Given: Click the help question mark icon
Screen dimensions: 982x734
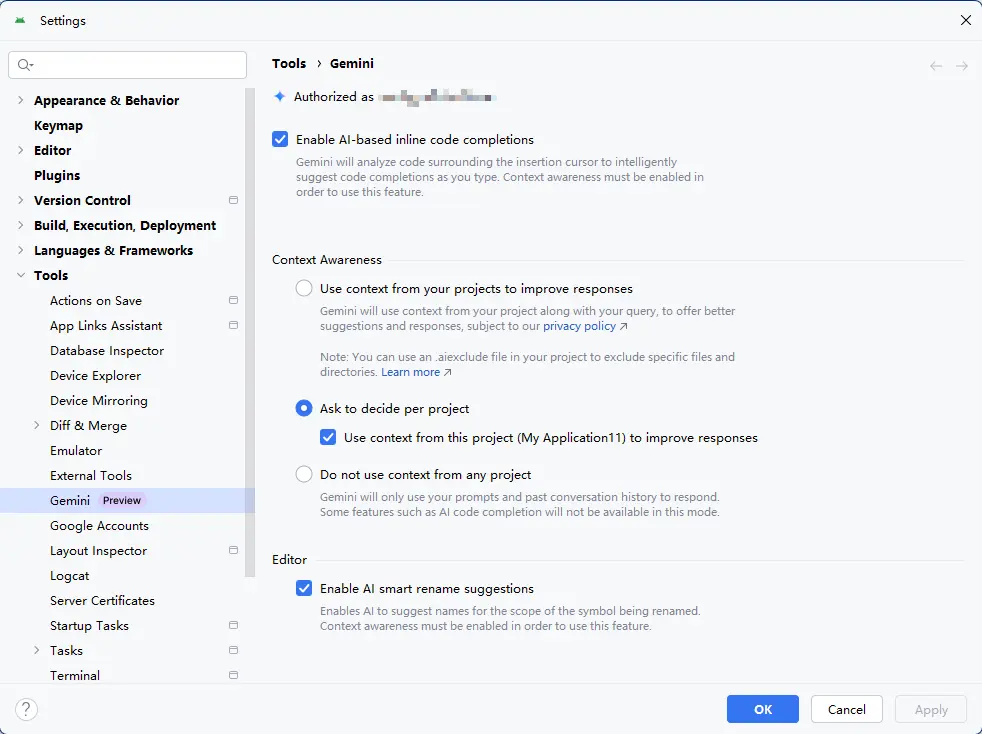Looking at the screenshot, I should click(x=26, y=709).
